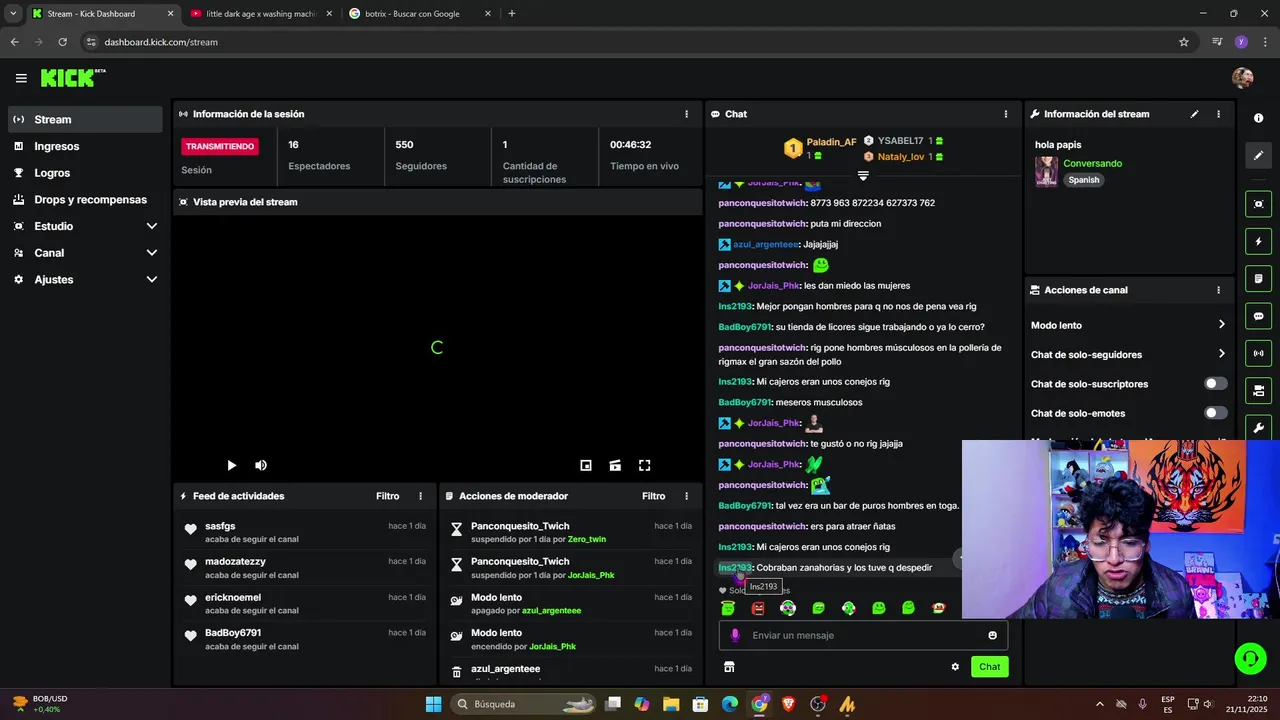The height and width of the screenshot is (720, 1280).
Task: Open the Stream section in sidebar
Action: click(x=85, y=119)
